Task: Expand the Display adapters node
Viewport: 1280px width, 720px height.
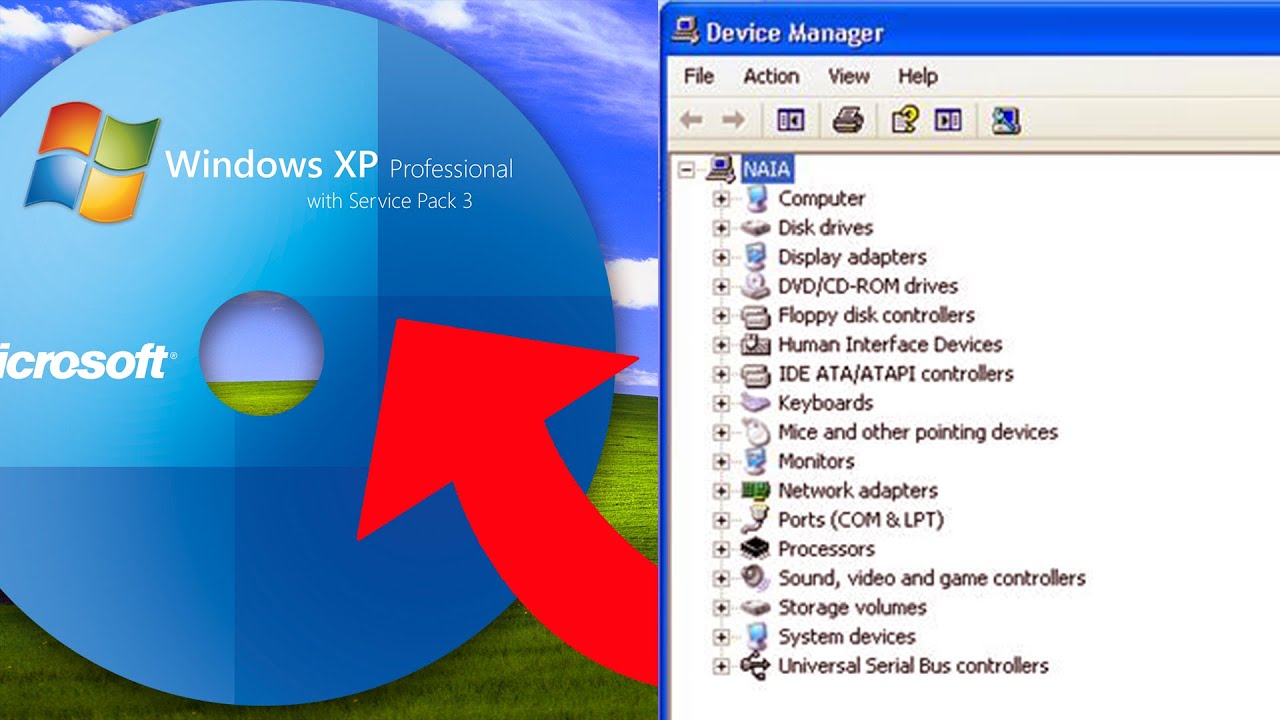Action: (722, 257)
